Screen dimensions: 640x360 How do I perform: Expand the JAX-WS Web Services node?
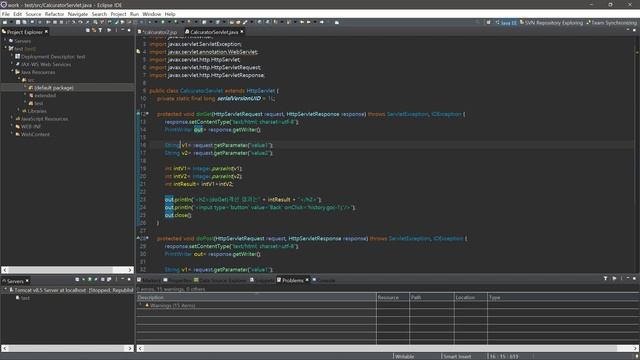[12, 64]
